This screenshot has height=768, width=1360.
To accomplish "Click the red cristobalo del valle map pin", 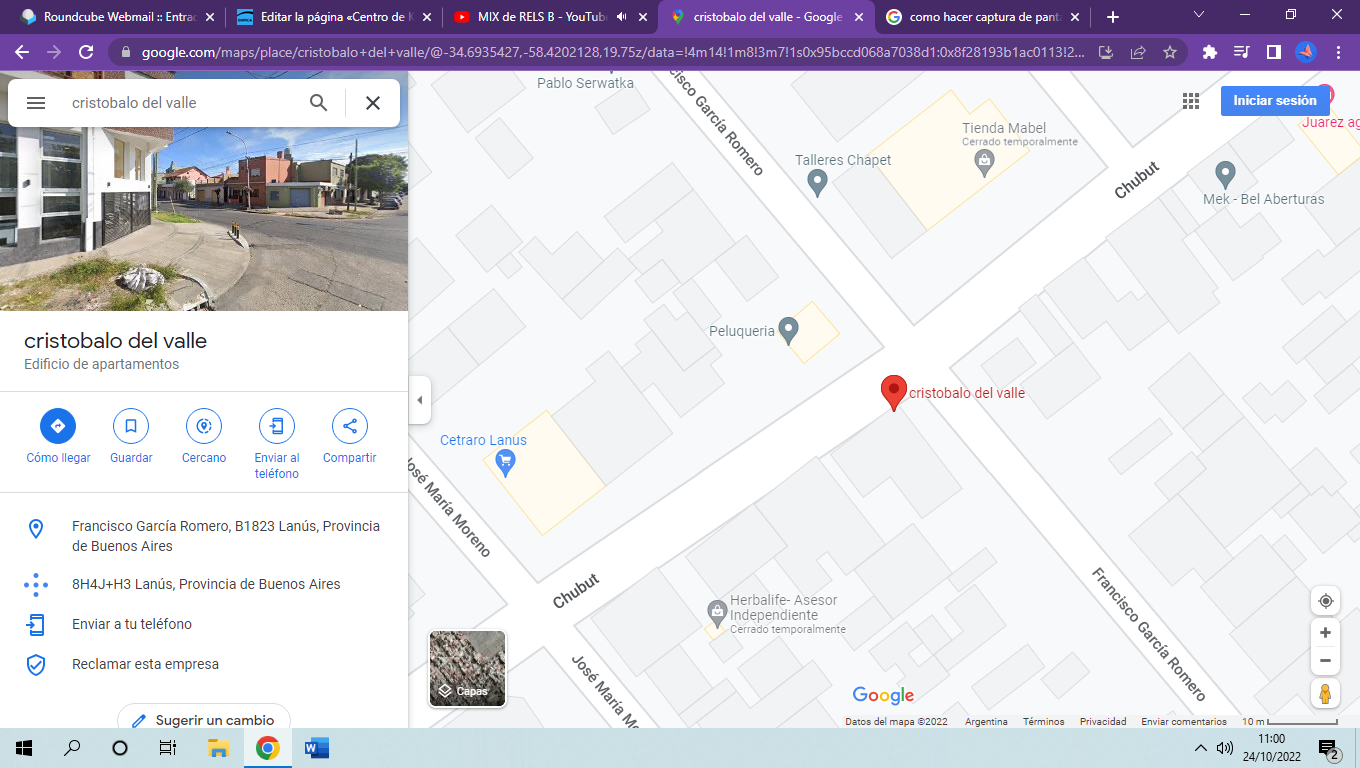I will [893, 393].
